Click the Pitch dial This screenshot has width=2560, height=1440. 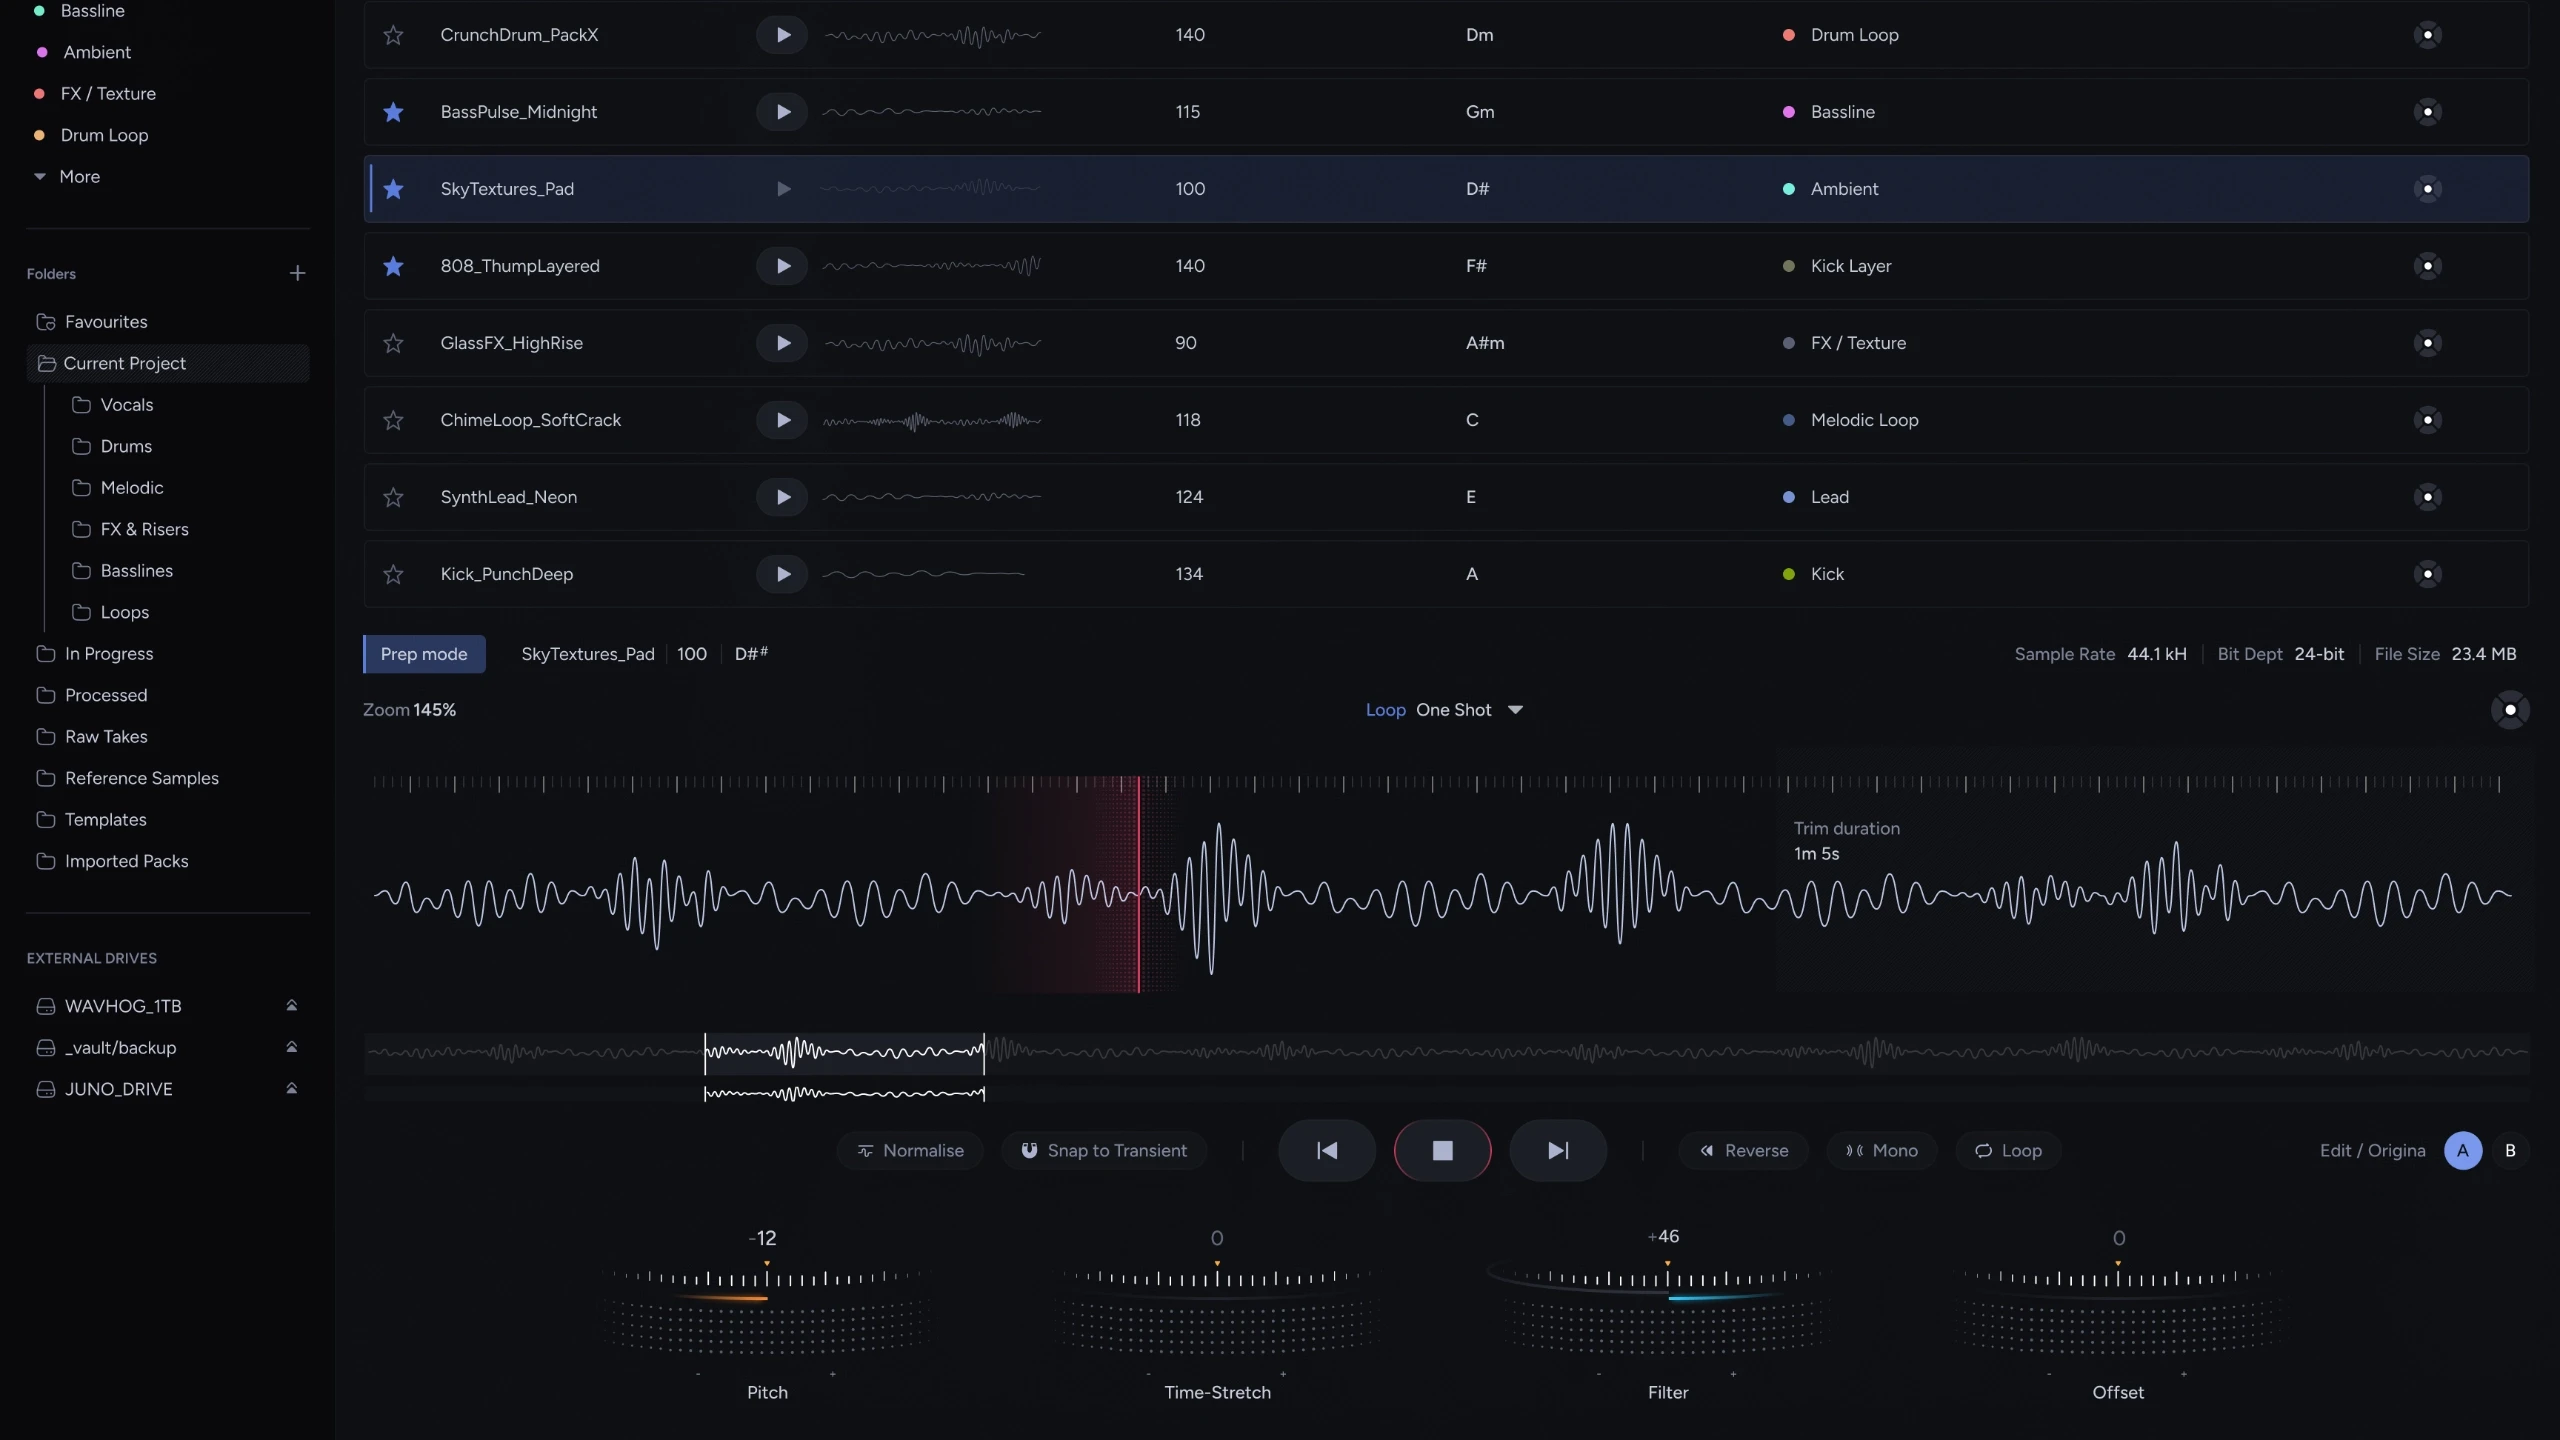(767, 1310)
